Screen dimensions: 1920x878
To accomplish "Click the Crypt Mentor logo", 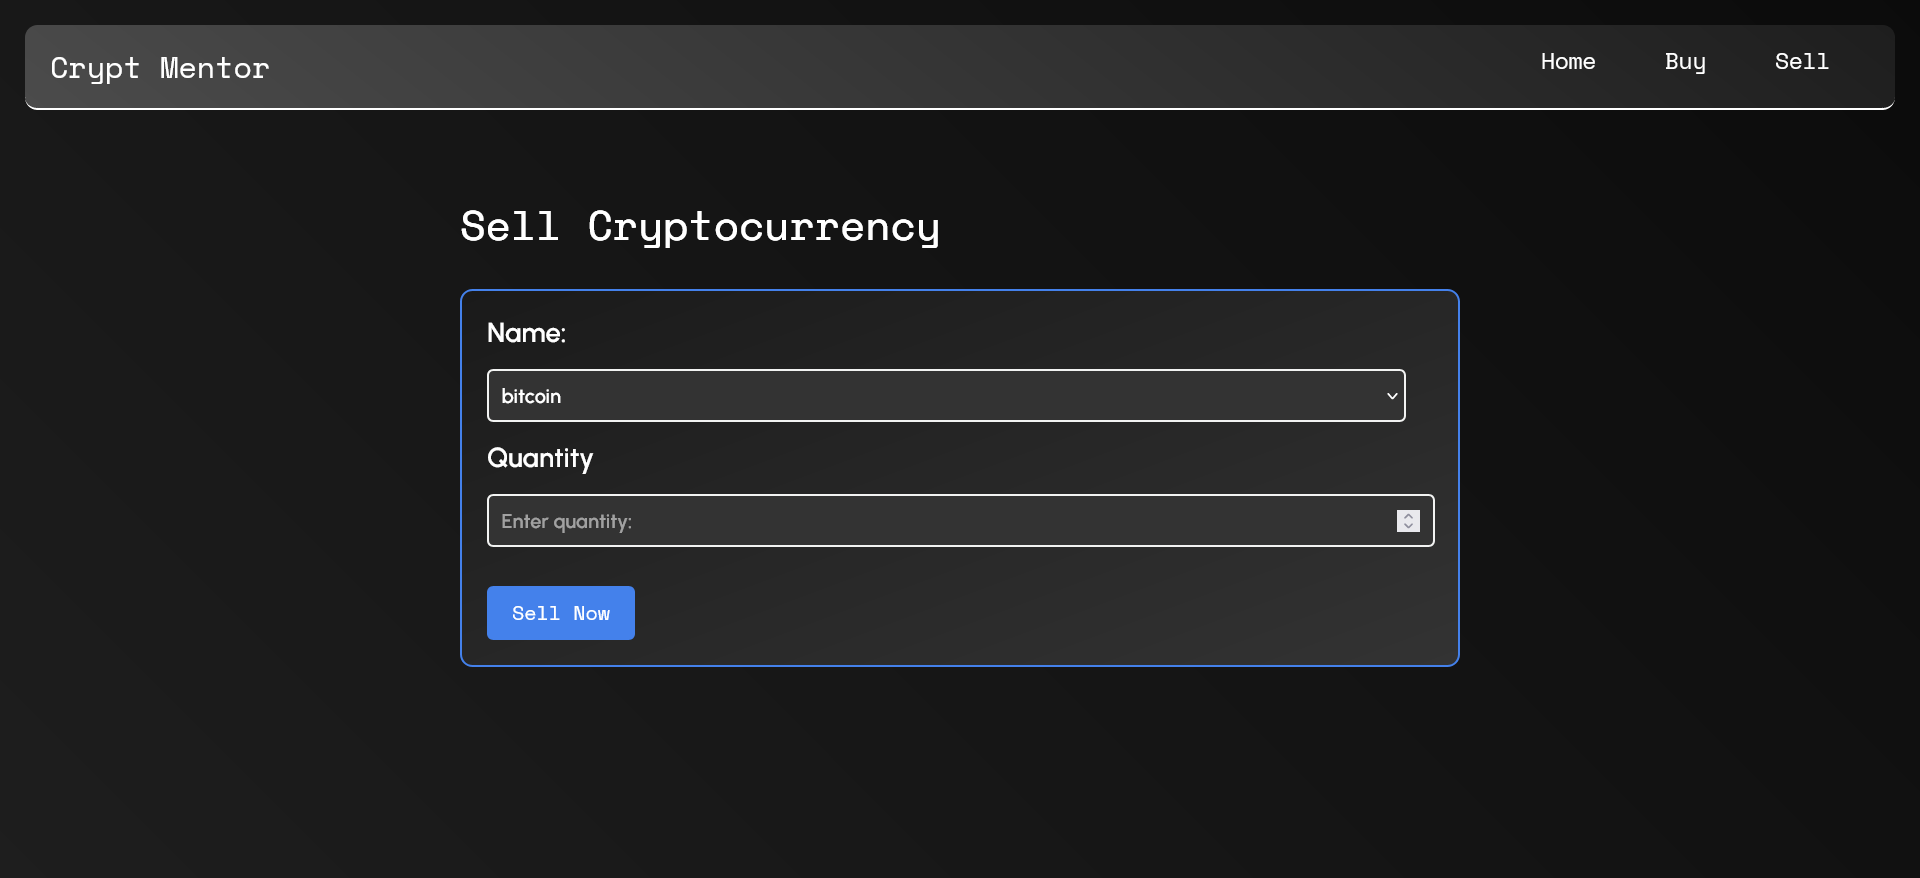I will tap(160, 67).
